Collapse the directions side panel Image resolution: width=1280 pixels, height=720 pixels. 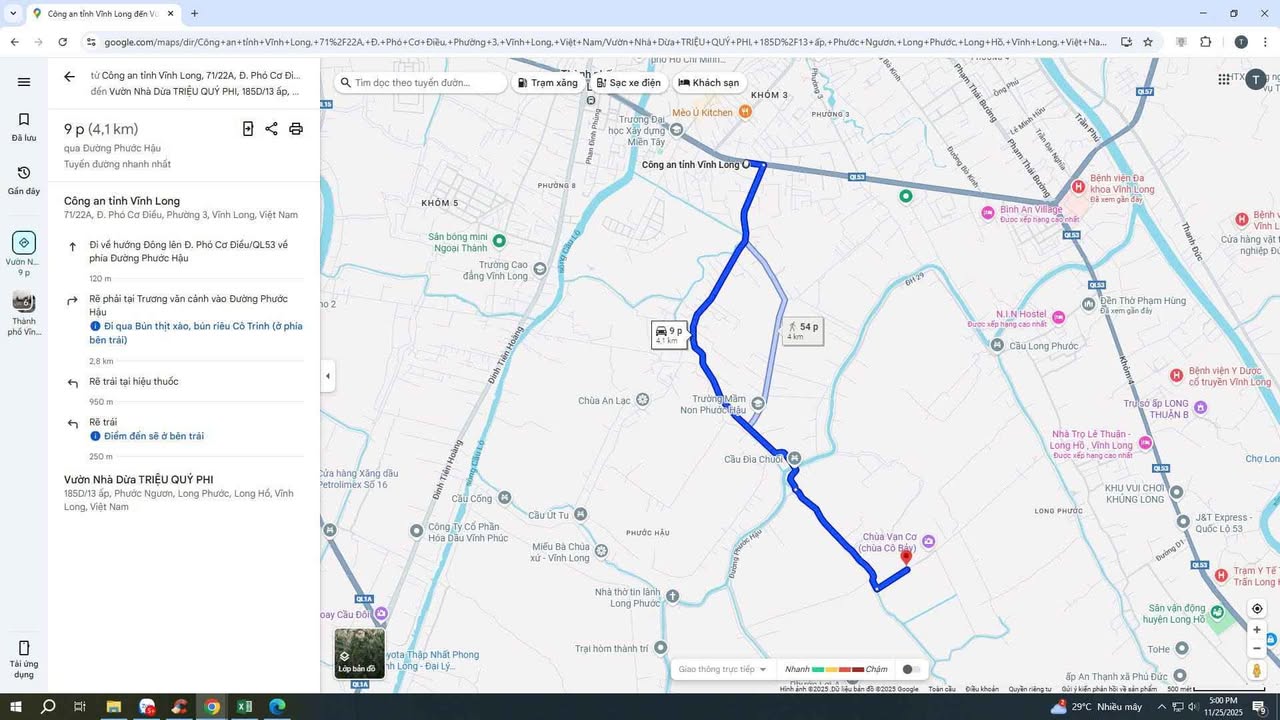[328, 376]
